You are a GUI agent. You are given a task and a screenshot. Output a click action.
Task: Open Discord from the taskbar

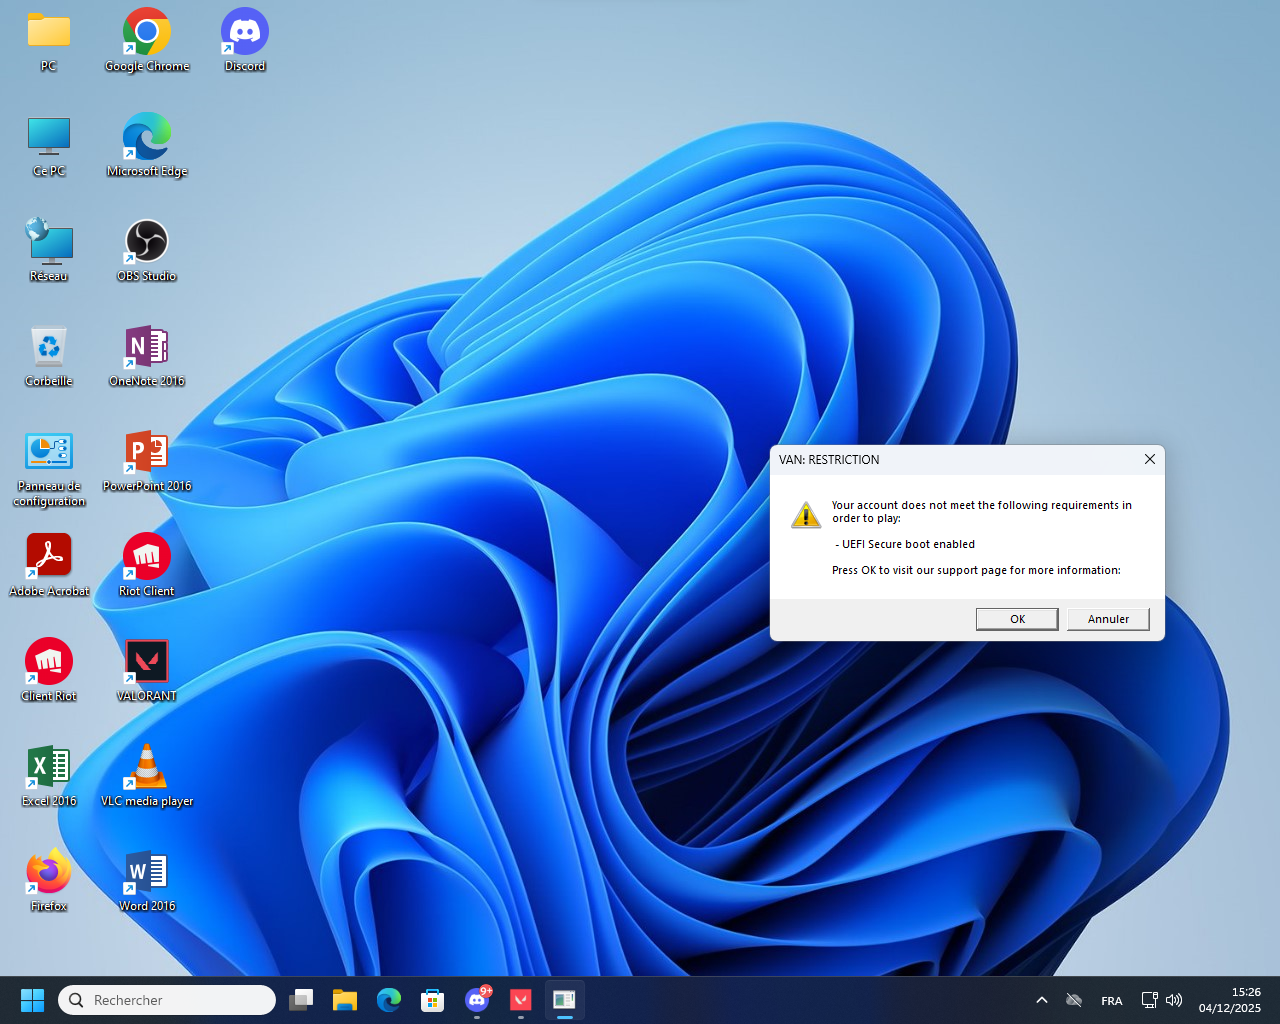pos(477,1000)
